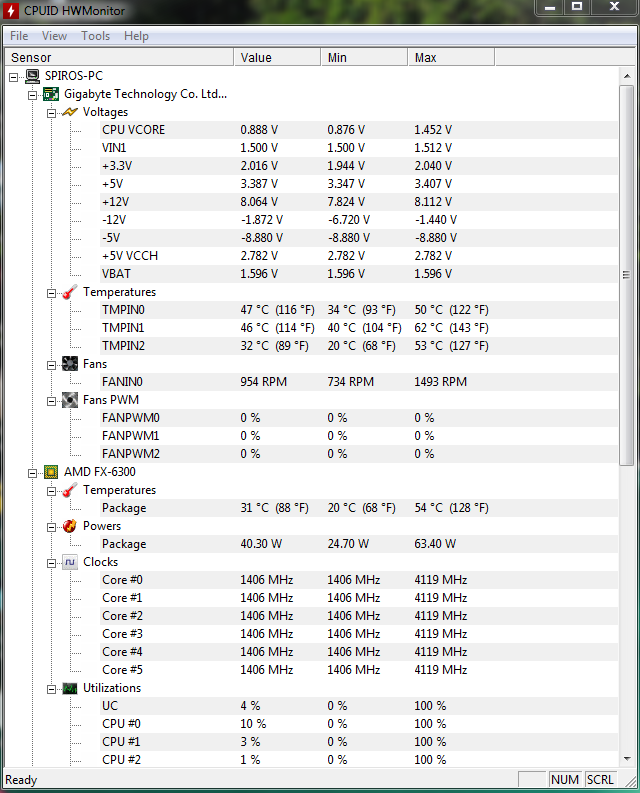The width and height of the screenshot is (640, 793).
Task: Click the Voltages lightning icon
Action: 69,112
